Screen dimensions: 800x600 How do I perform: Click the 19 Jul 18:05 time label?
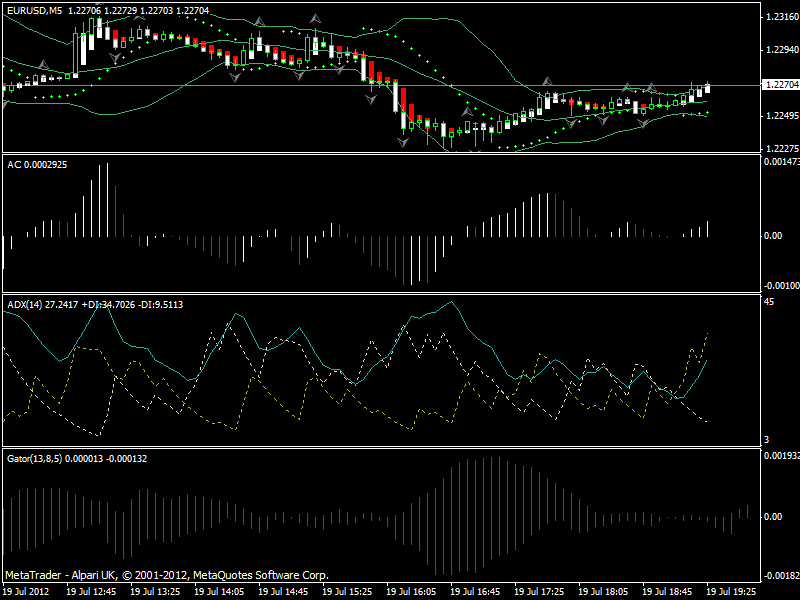tap(604, 592)
